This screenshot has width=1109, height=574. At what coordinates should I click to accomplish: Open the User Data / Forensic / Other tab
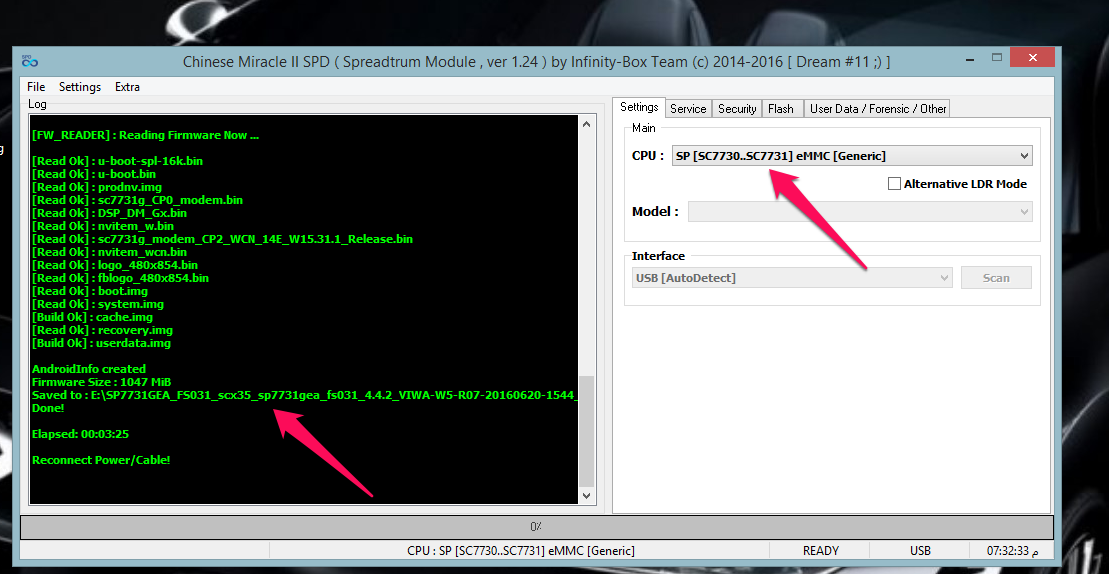coord(878,109)
